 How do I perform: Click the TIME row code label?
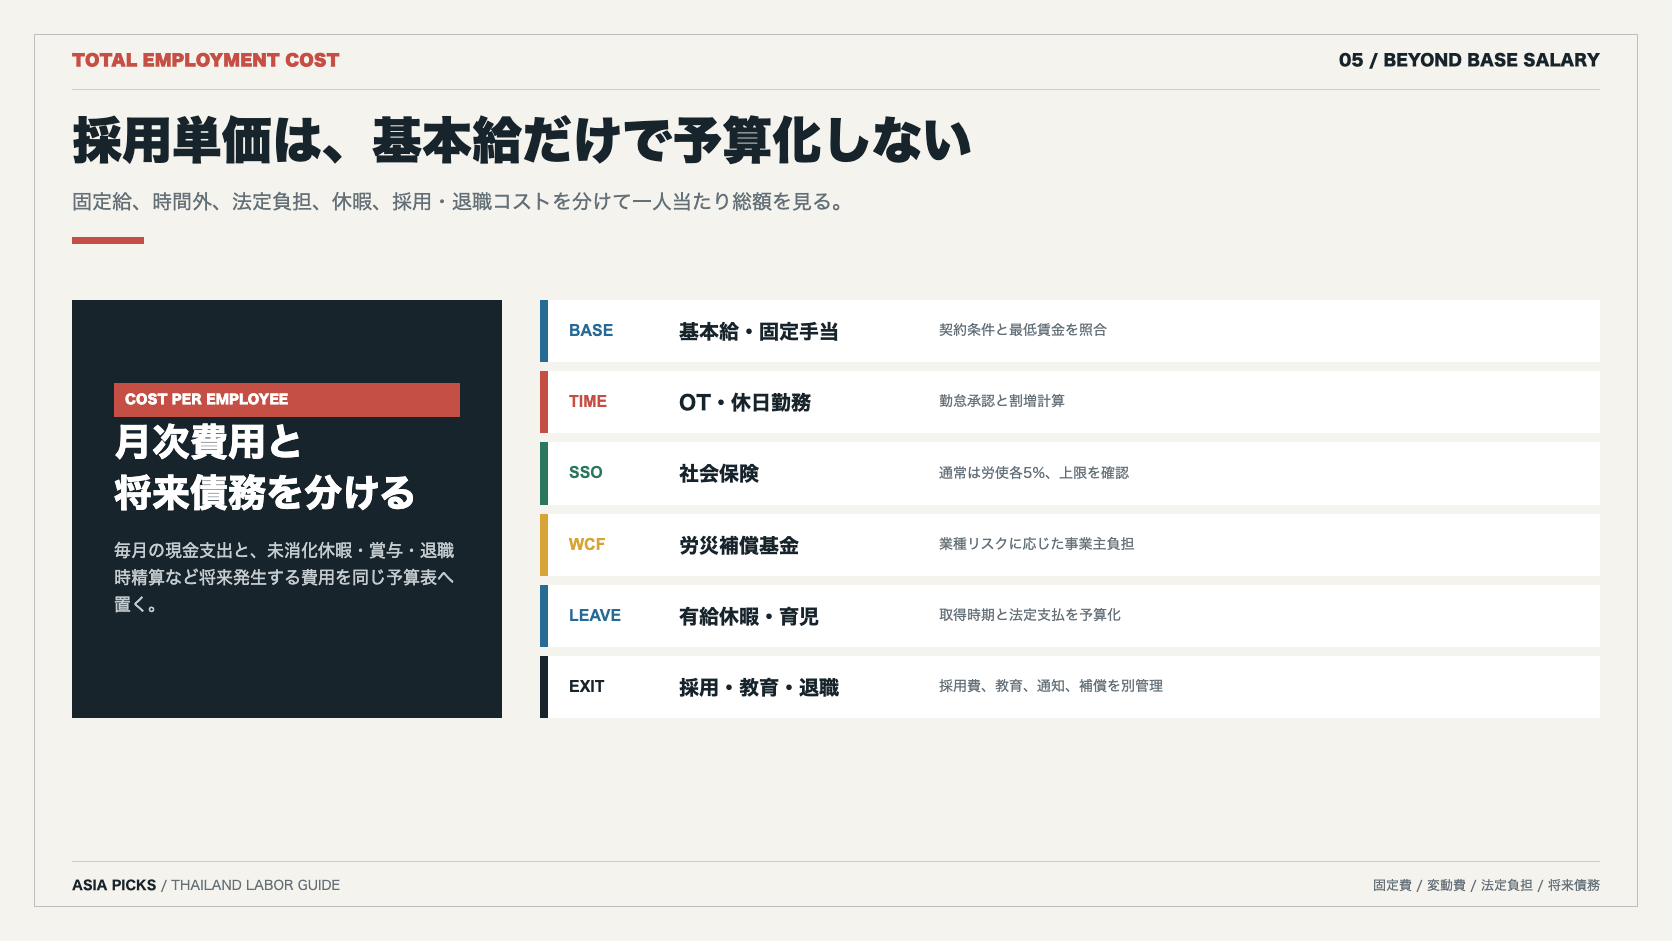588,402
